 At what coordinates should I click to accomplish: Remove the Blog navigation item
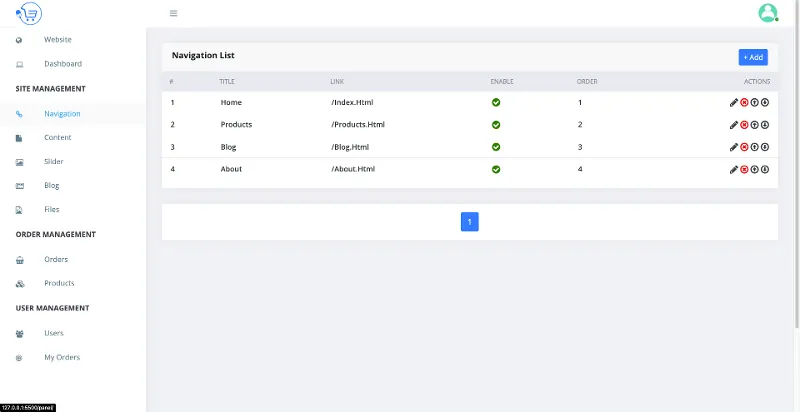coord(744,147)
